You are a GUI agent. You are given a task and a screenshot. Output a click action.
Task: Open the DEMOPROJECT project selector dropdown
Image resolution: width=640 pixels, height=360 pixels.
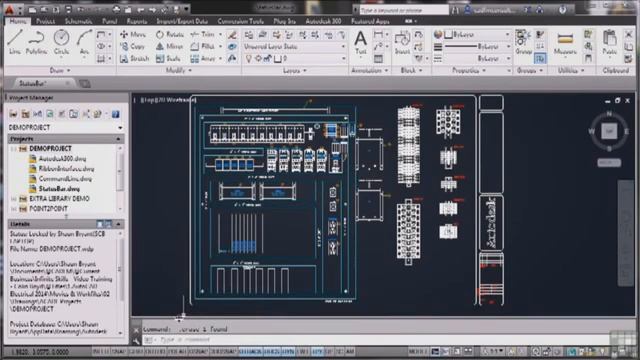point(65,128)
